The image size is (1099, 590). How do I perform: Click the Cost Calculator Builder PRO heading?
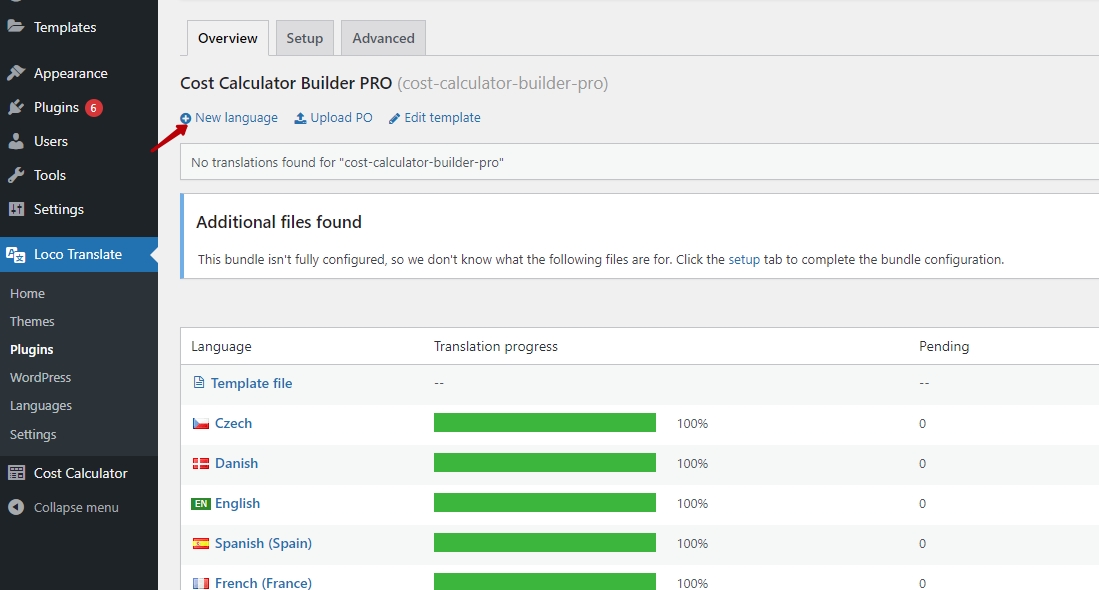click(x=286, y=83)
